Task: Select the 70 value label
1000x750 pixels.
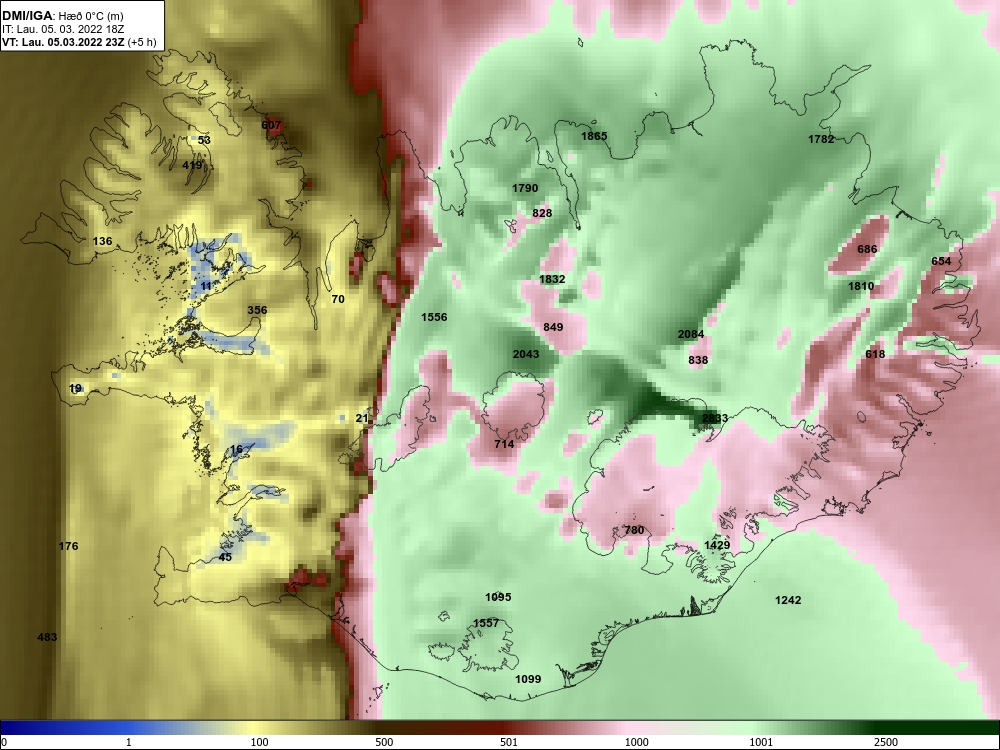Action: 338,299
